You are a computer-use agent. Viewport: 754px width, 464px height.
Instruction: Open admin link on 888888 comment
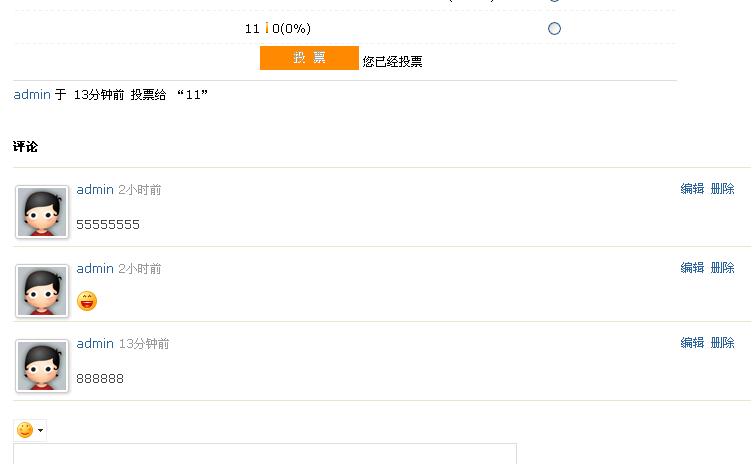95,343
